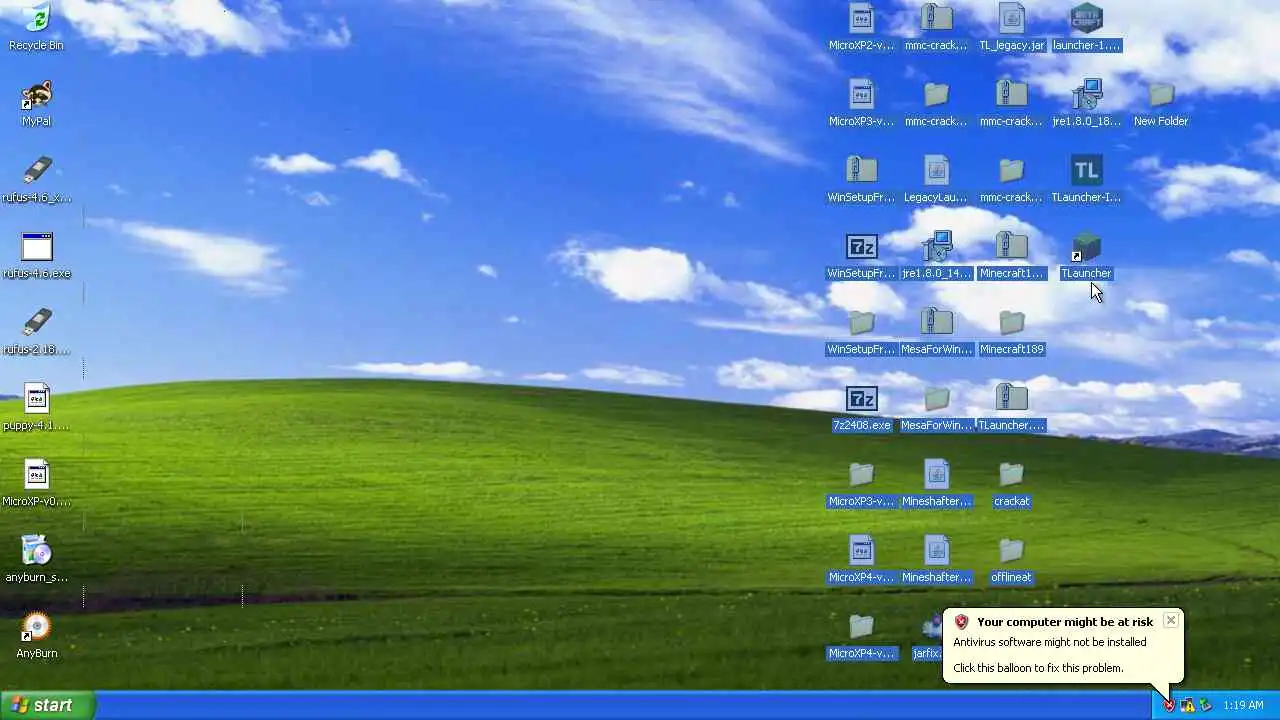
Task: Select the LegacyLau file icon
Action: (936, 179)
